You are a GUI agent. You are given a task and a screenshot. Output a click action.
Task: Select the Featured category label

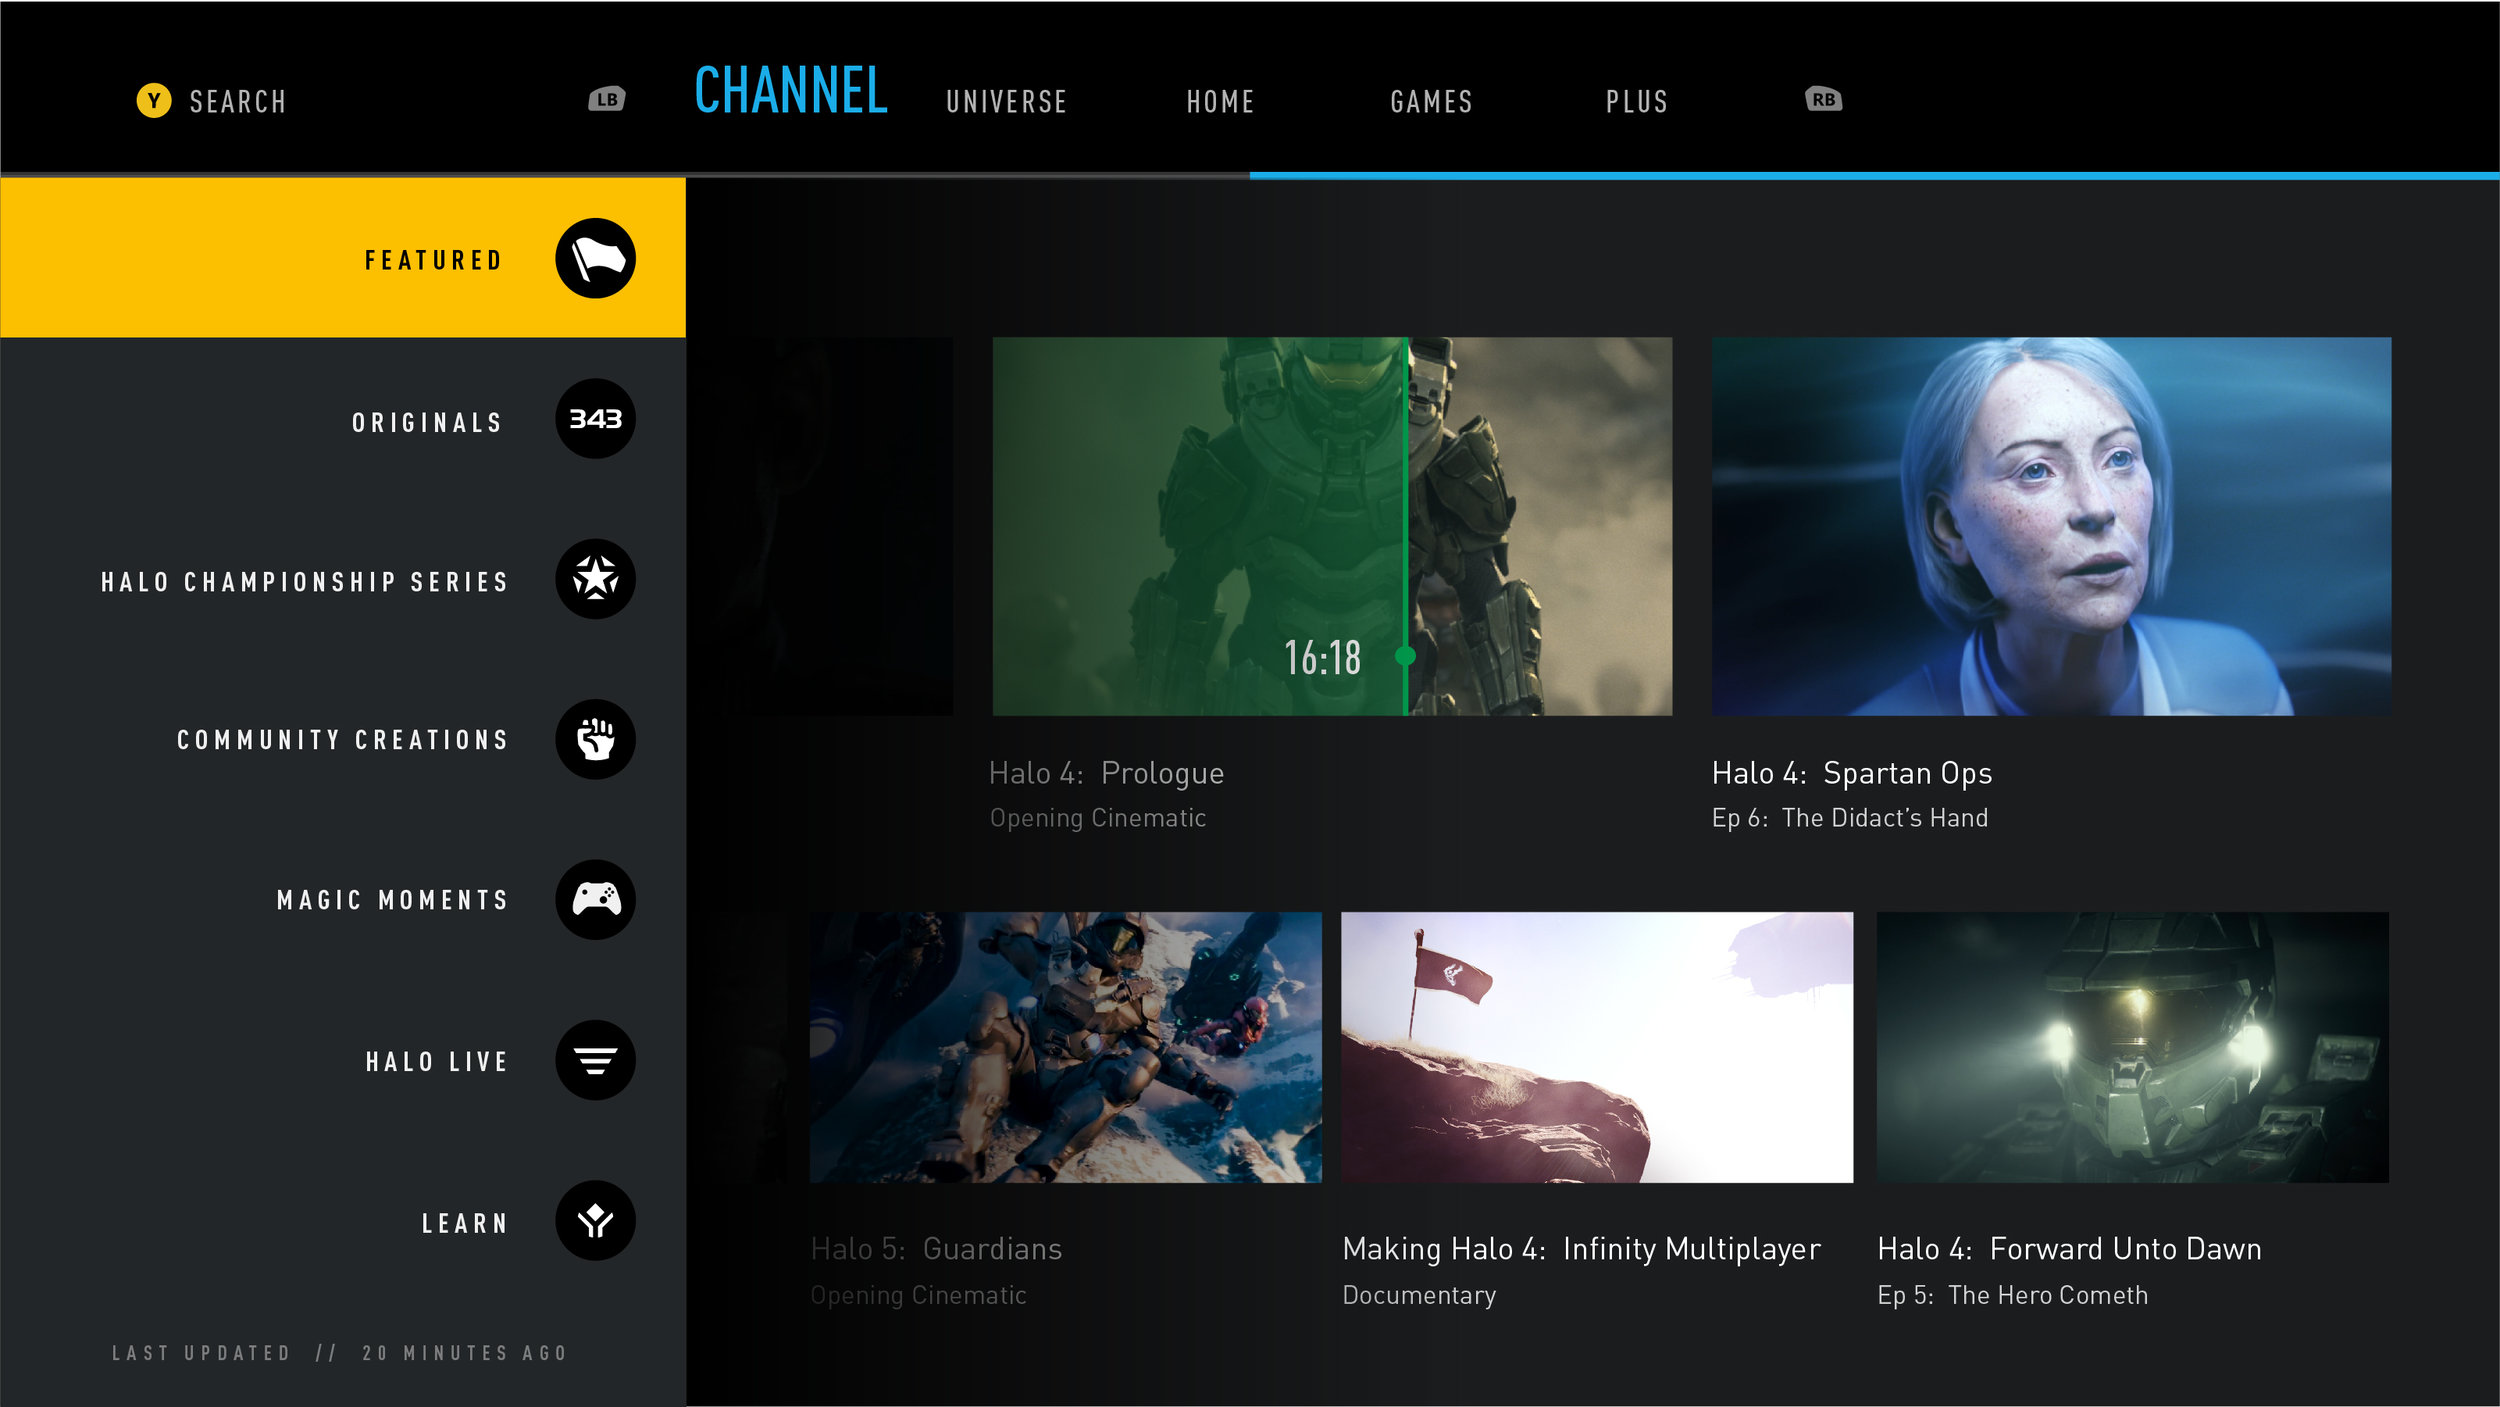click(x=433, y=261)
